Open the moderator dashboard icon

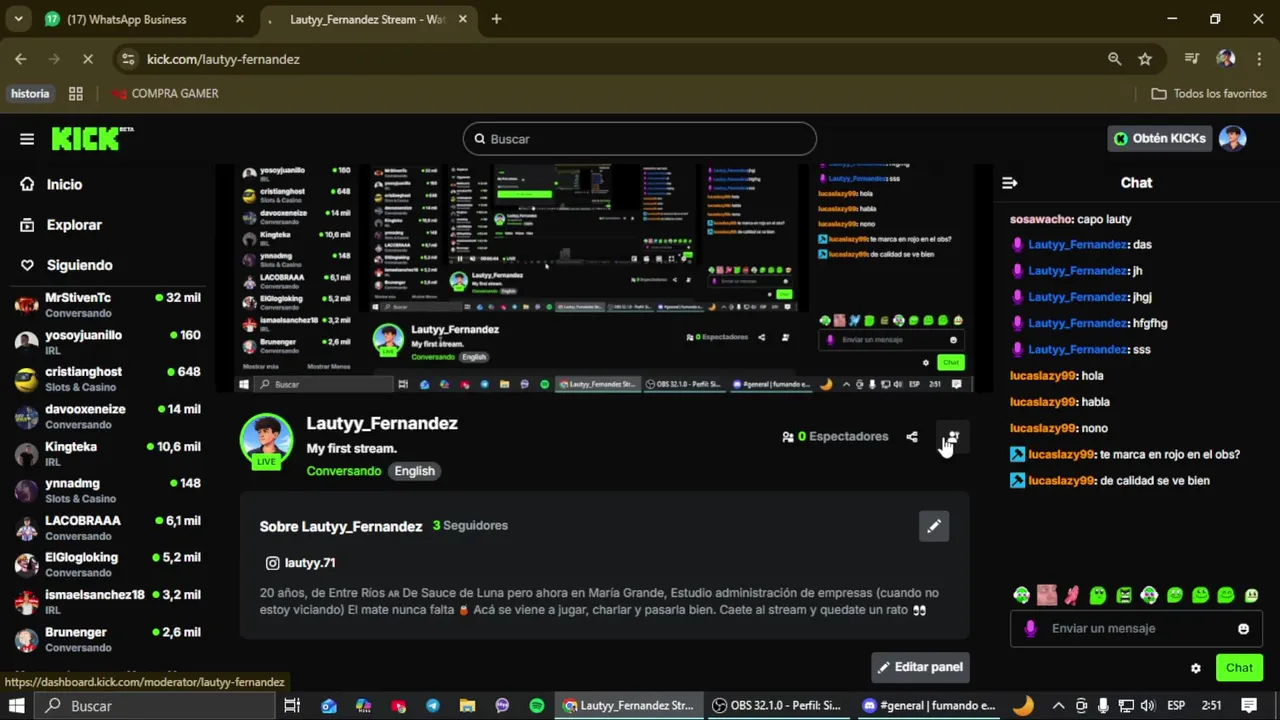(952, 437)
